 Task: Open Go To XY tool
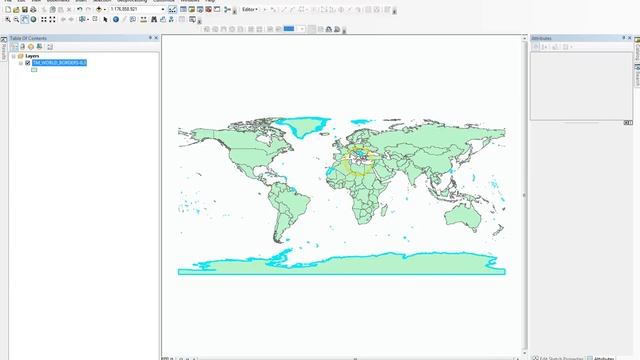(x=171, y=19)
